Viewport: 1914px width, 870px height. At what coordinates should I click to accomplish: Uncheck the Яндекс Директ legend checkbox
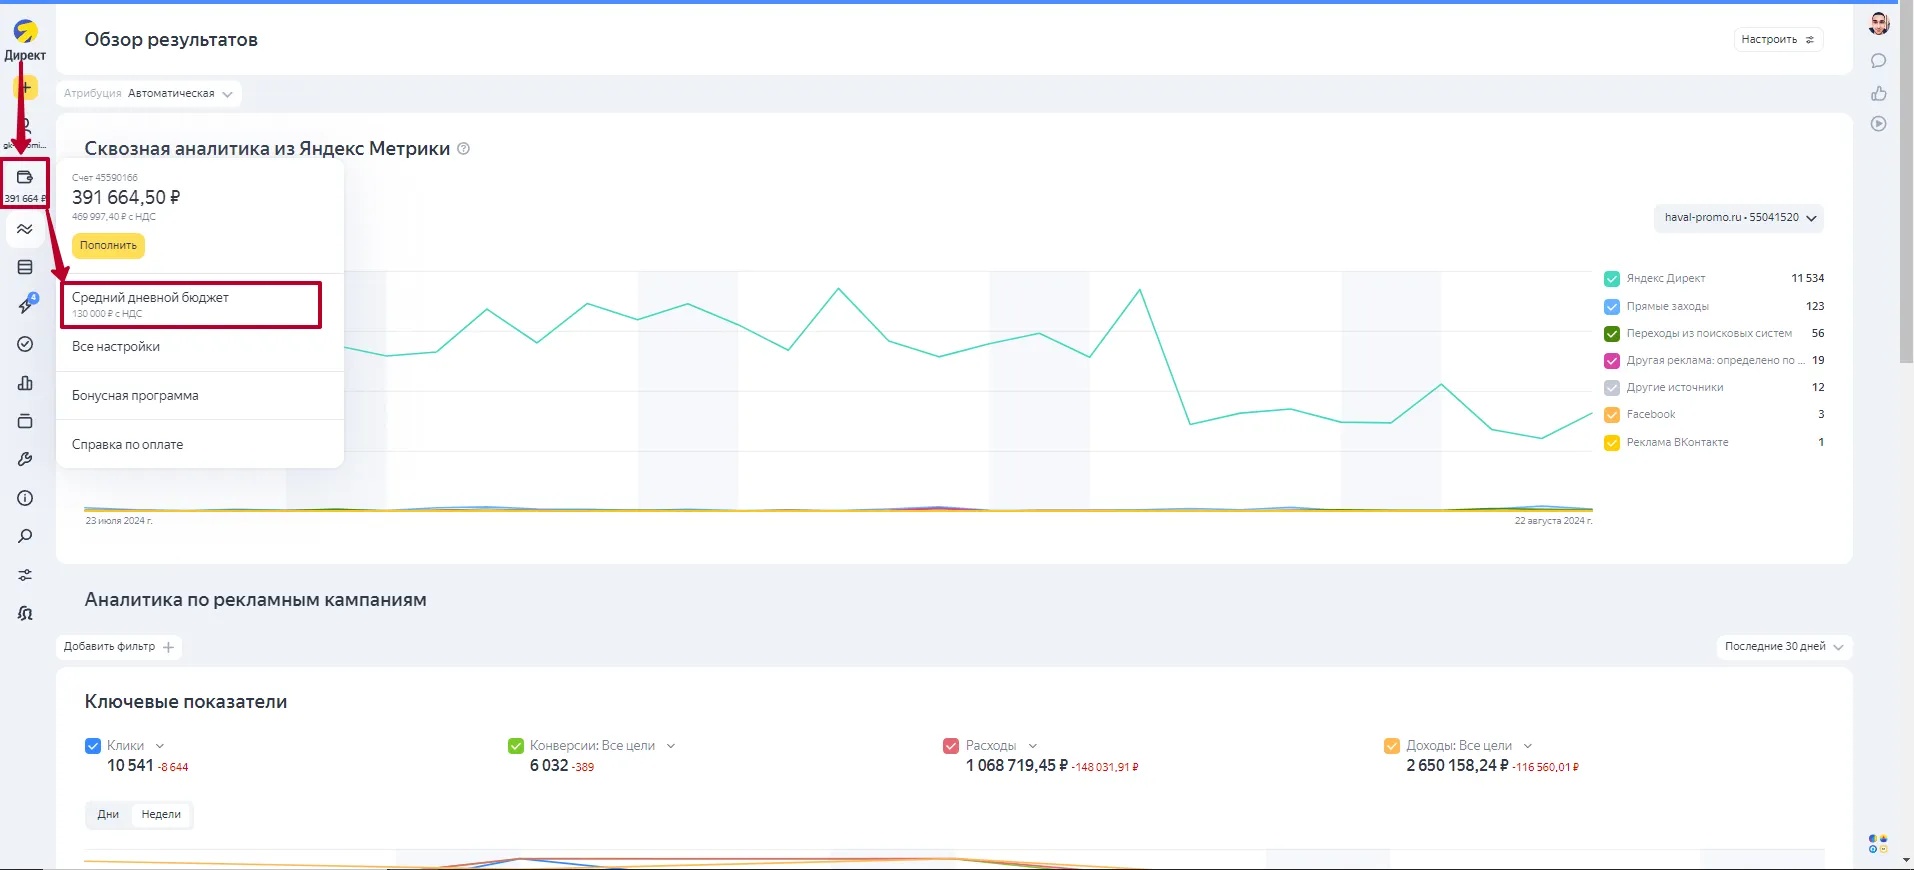(1611, 279)
